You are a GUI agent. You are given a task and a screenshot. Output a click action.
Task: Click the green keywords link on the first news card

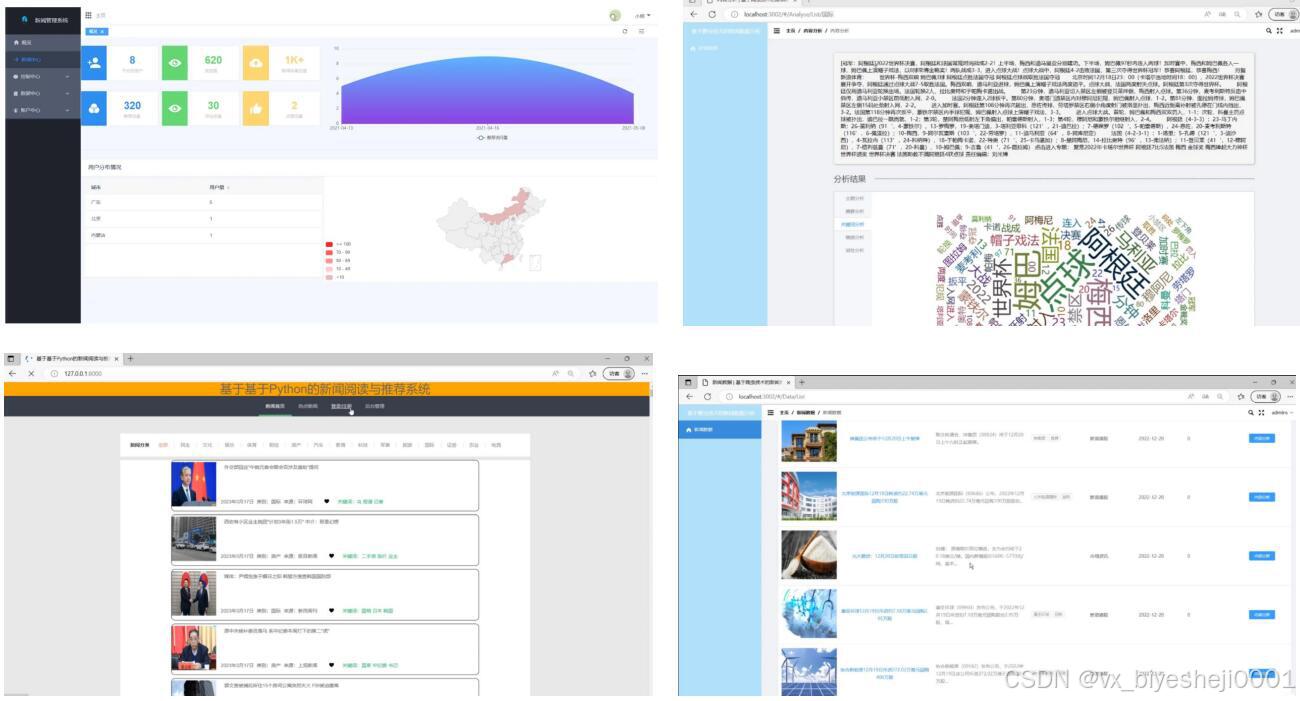point(361,501)
